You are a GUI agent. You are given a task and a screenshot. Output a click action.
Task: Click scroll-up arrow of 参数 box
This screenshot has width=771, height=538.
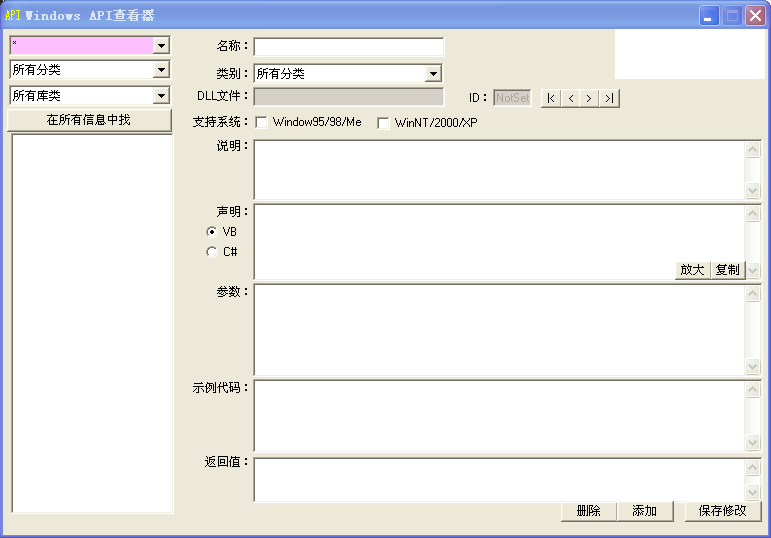click(x=752, y=294)
